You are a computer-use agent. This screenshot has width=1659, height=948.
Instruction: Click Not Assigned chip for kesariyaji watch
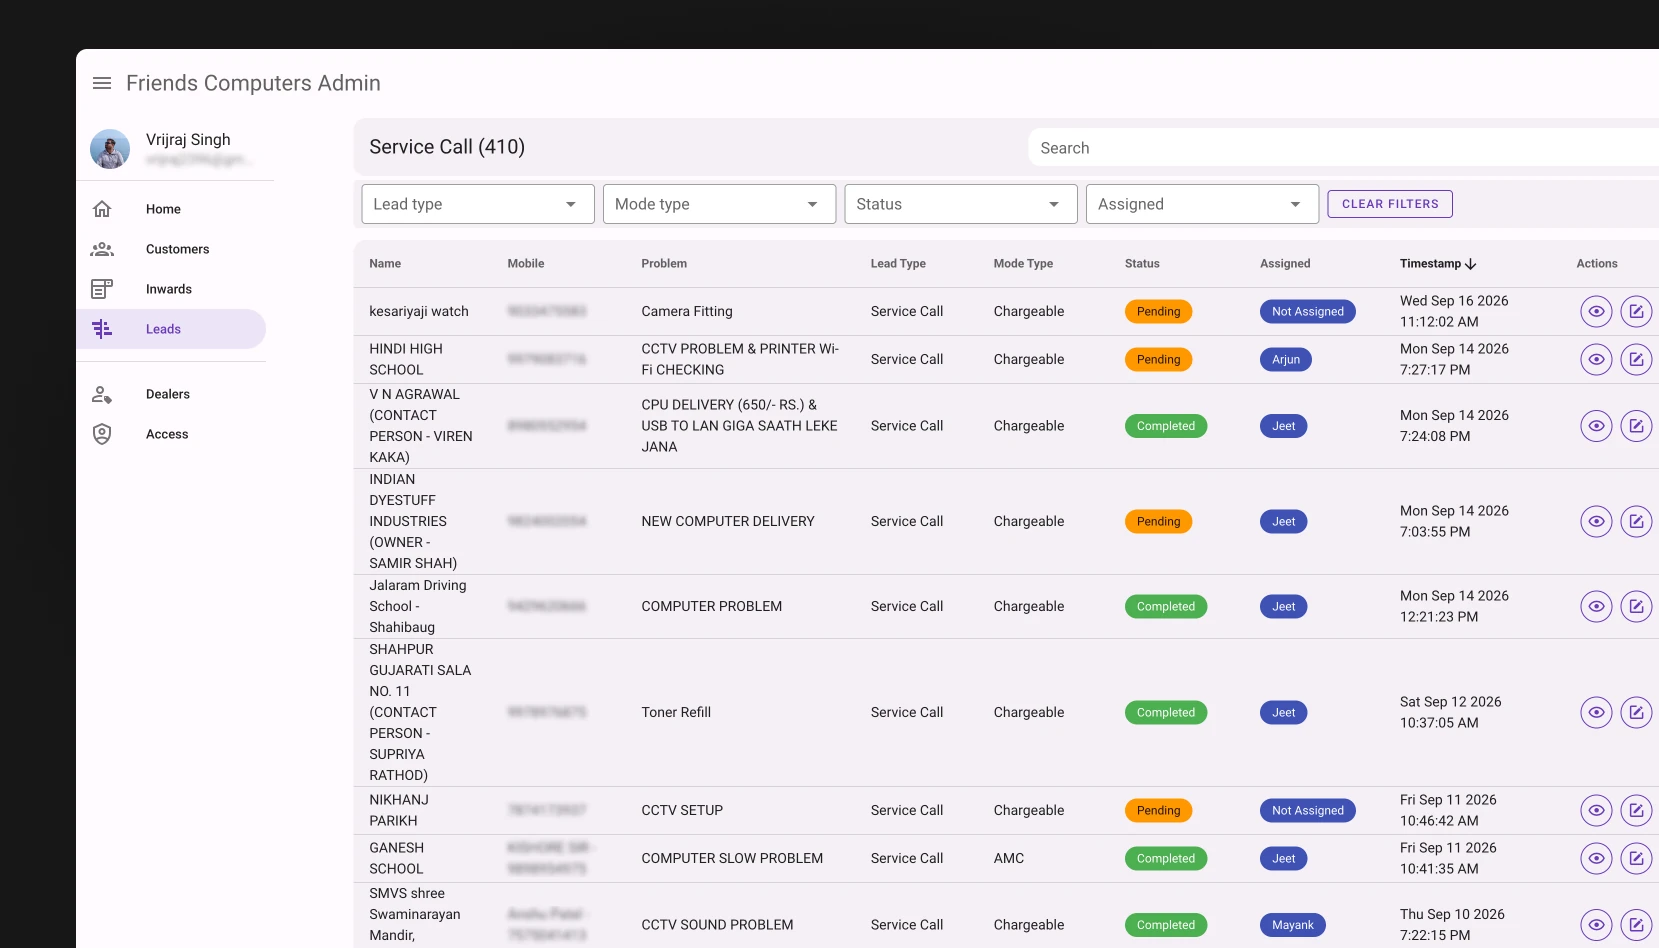point(1308,311)
